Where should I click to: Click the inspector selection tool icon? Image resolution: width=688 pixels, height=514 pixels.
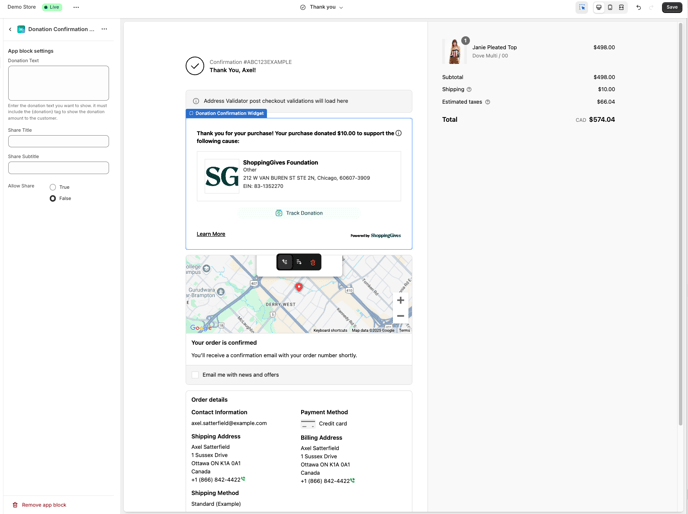click(582, 7)
